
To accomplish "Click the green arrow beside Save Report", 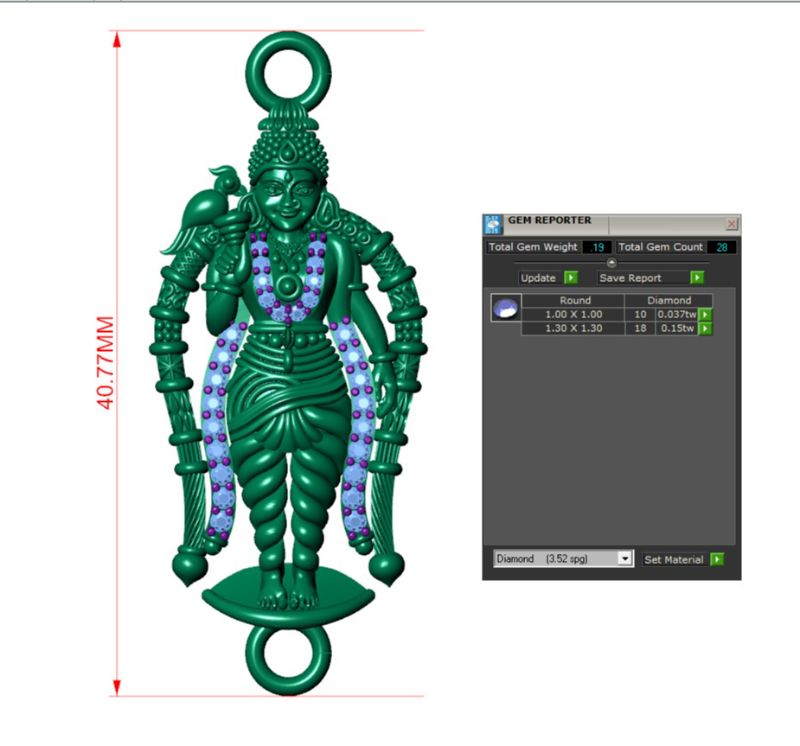I will tap(696, 277).
